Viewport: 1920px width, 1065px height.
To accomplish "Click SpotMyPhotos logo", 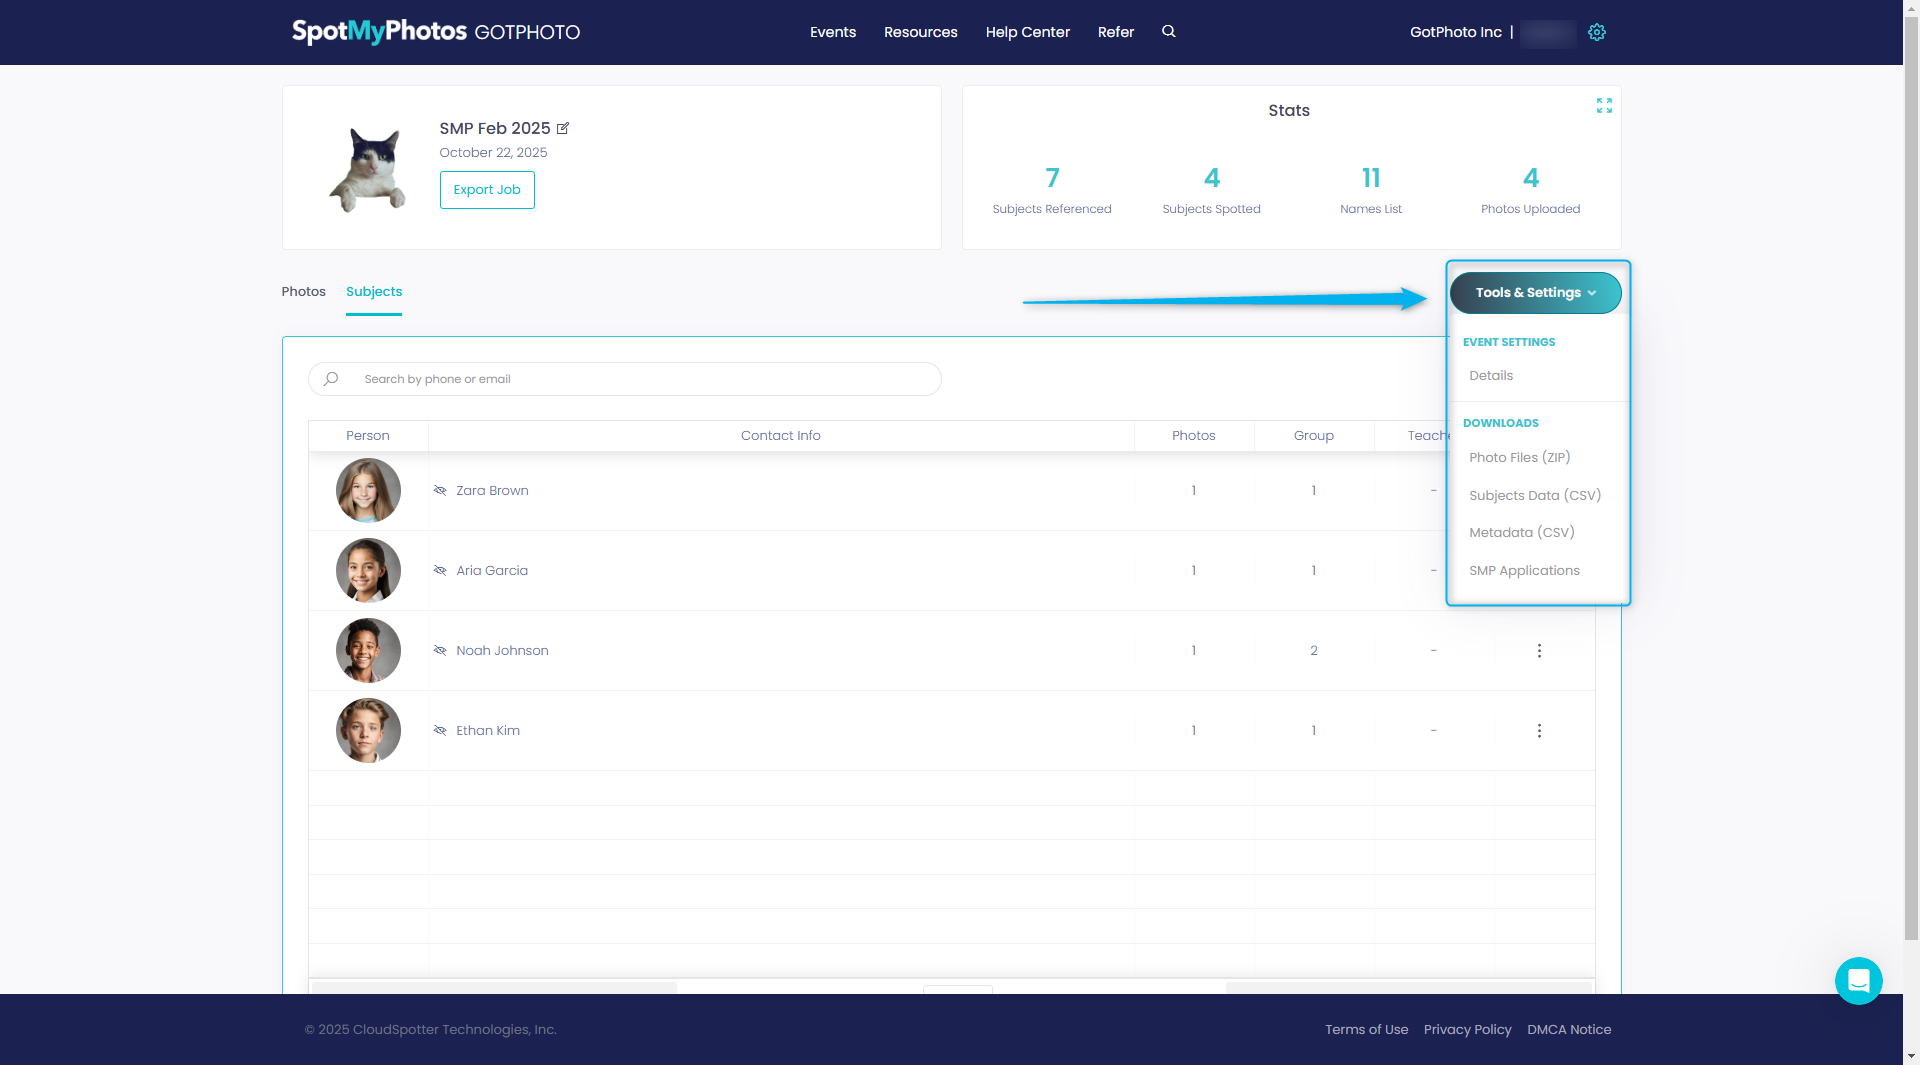I will [x=435, y=32].
